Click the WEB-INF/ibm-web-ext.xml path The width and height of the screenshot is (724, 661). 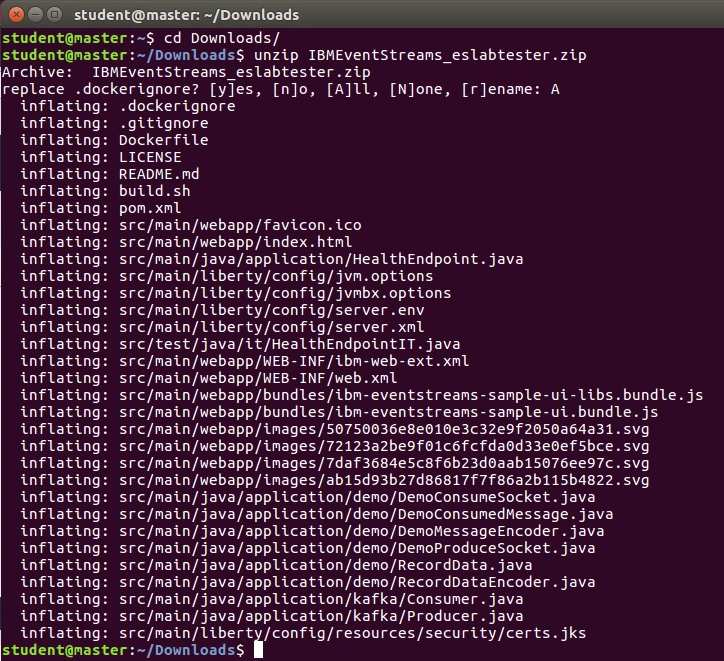tap(294, 361)
